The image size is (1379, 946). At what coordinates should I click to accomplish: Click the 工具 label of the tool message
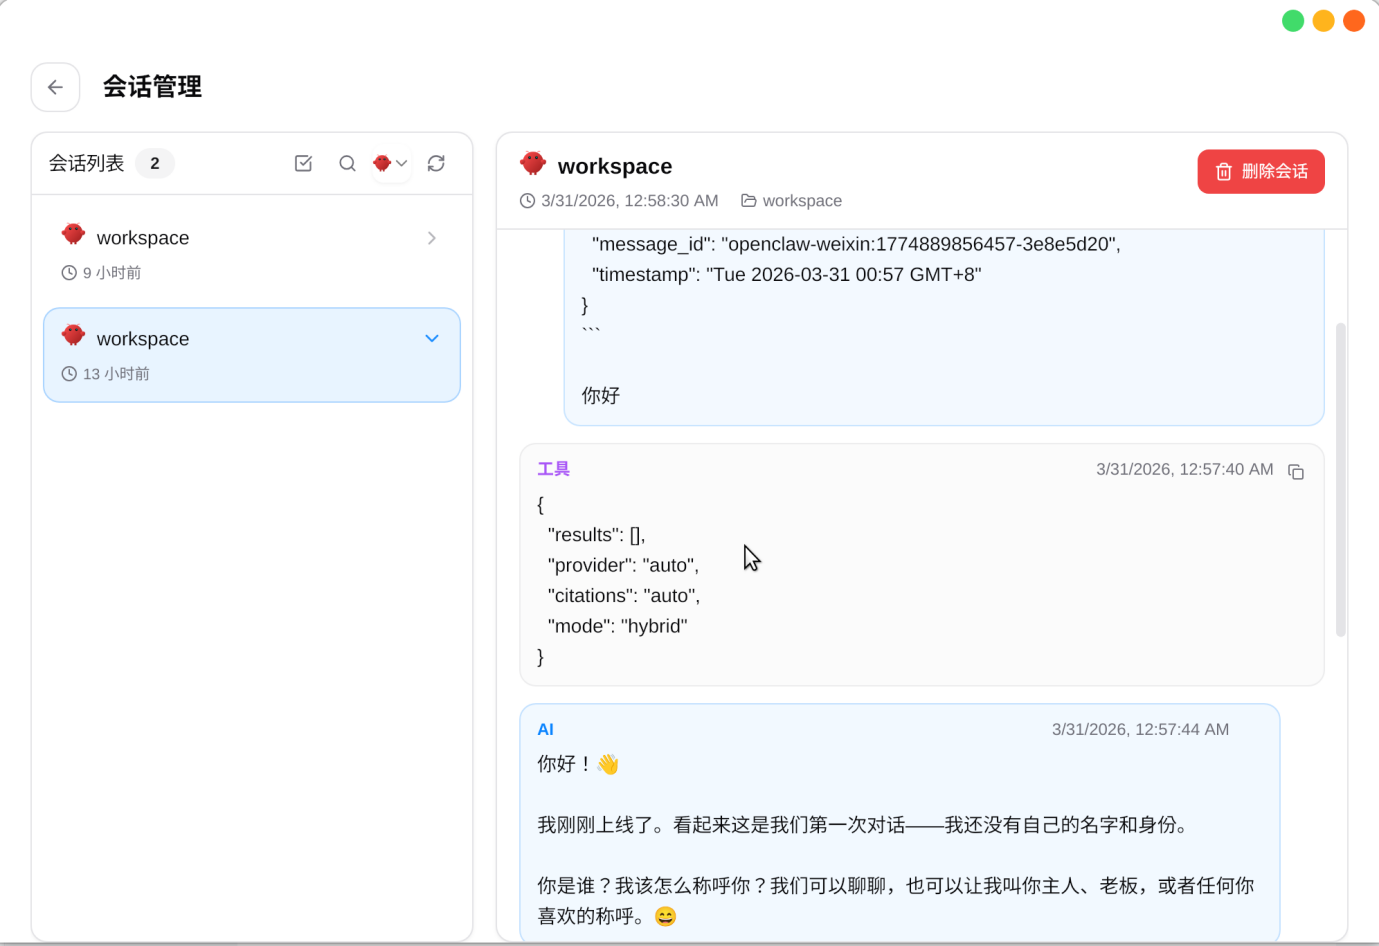(x=554, y=469)
